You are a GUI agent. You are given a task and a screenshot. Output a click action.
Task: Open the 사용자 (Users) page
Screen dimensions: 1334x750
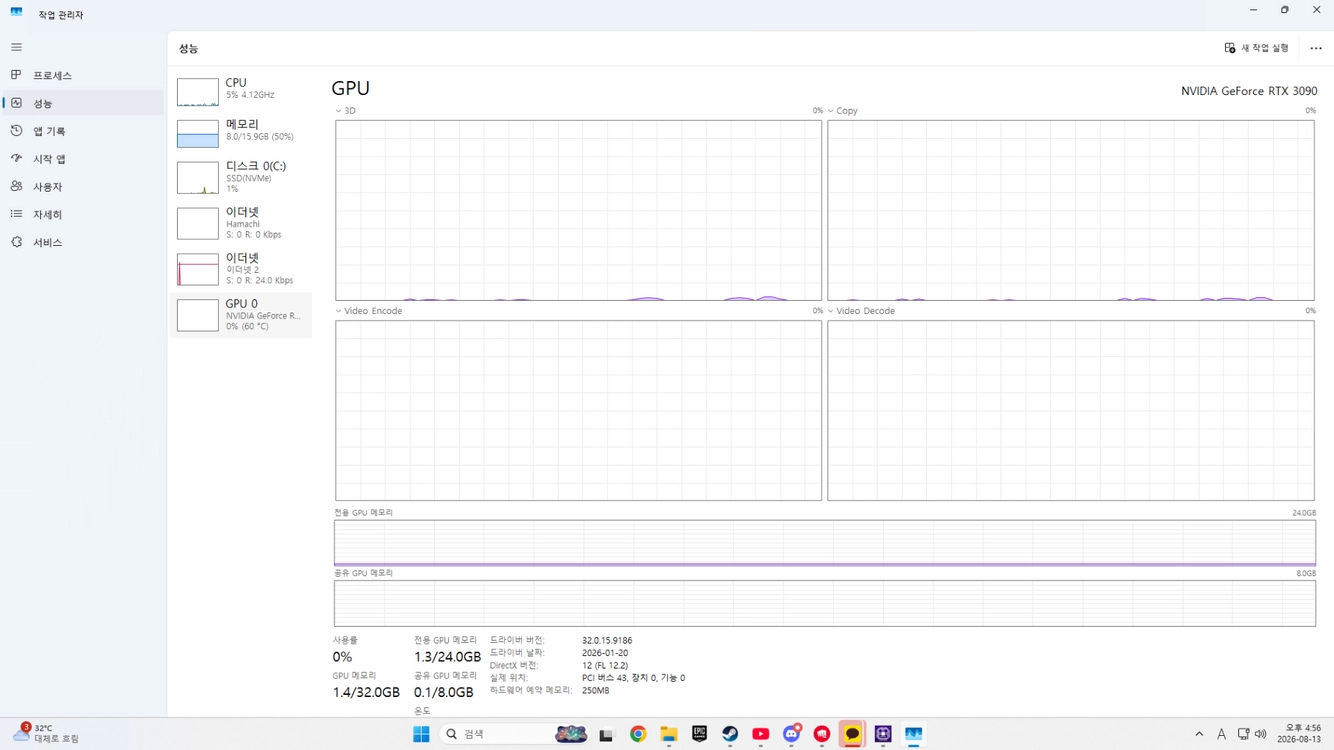click(83, 187)
